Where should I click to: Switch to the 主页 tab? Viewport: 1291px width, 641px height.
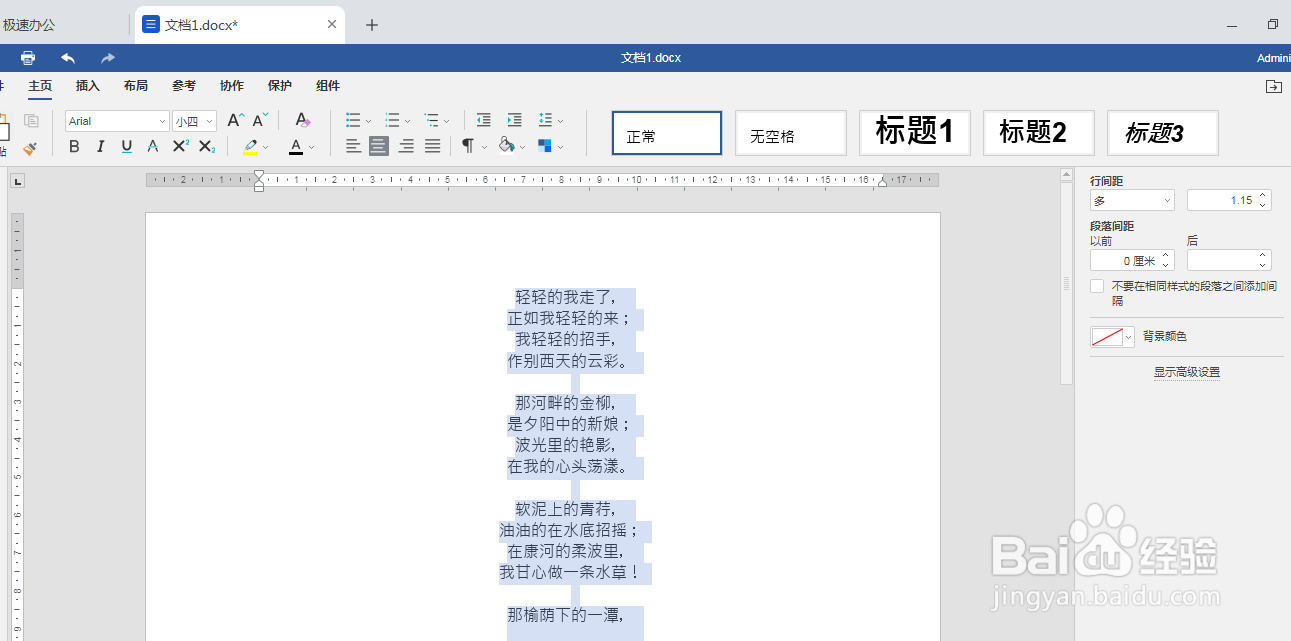pos(40,86)
